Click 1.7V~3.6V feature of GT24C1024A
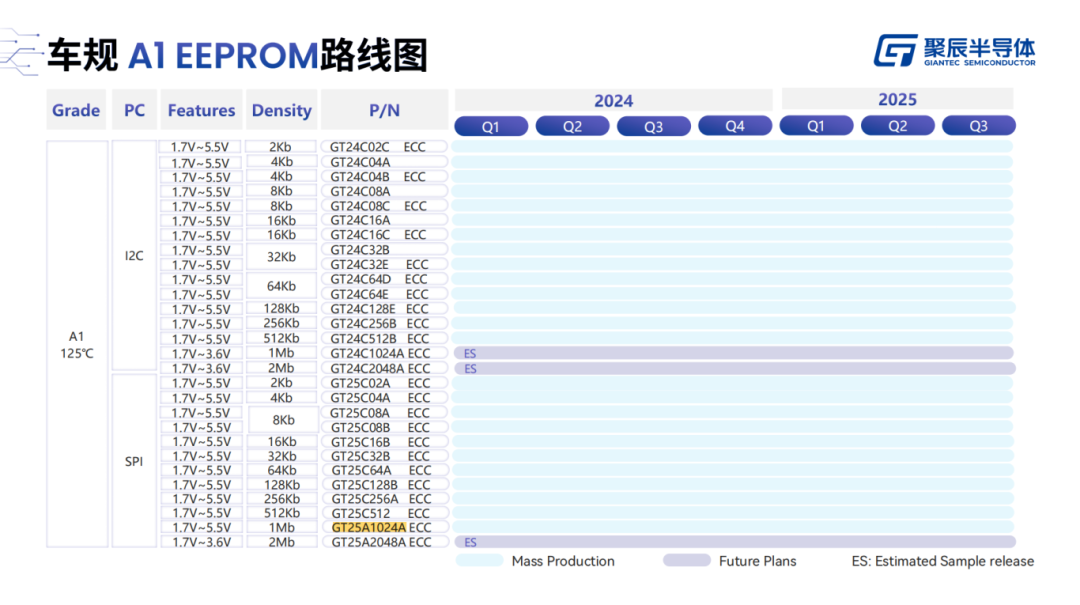 [200, 353]
